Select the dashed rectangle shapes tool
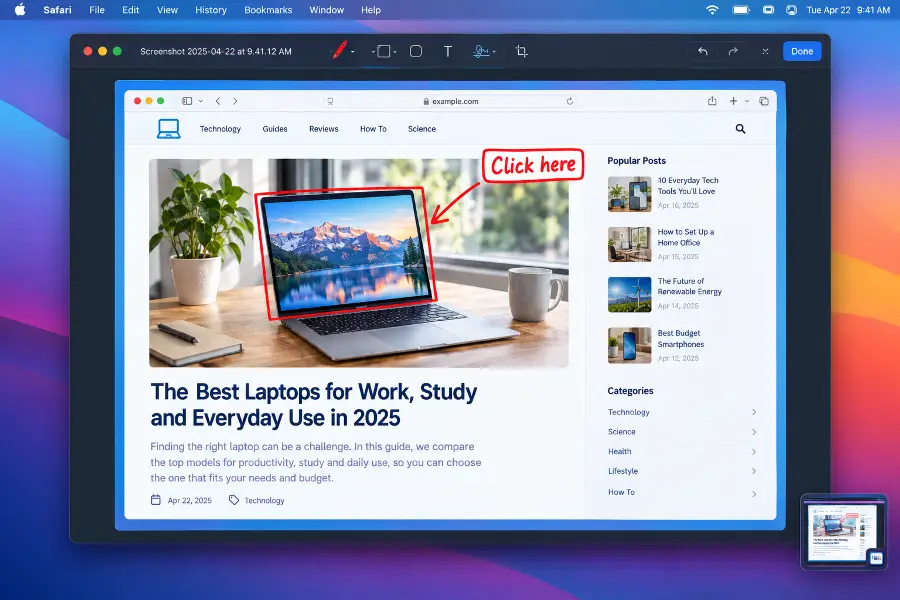Image resolution: width=900 pixels, height=600 pixels. click(383, 52)
